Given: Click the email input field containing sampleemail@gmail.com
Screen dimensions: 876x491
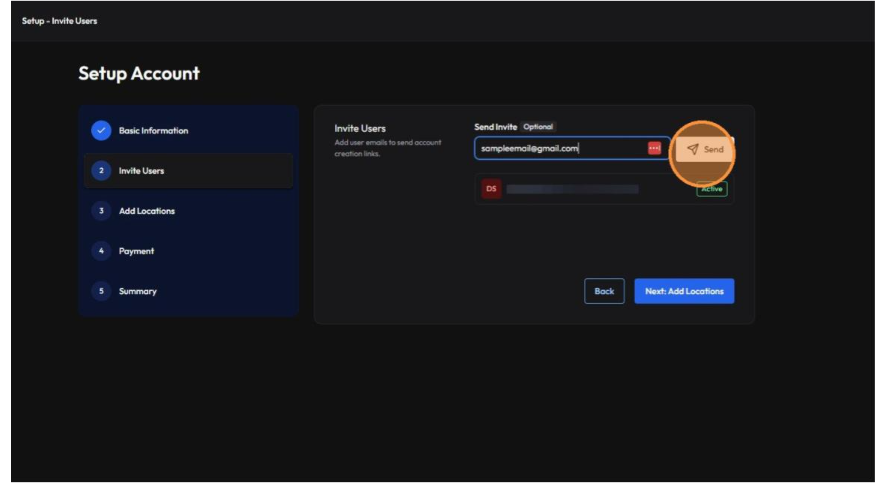Looking at the screenshot, I should [572, 148].
